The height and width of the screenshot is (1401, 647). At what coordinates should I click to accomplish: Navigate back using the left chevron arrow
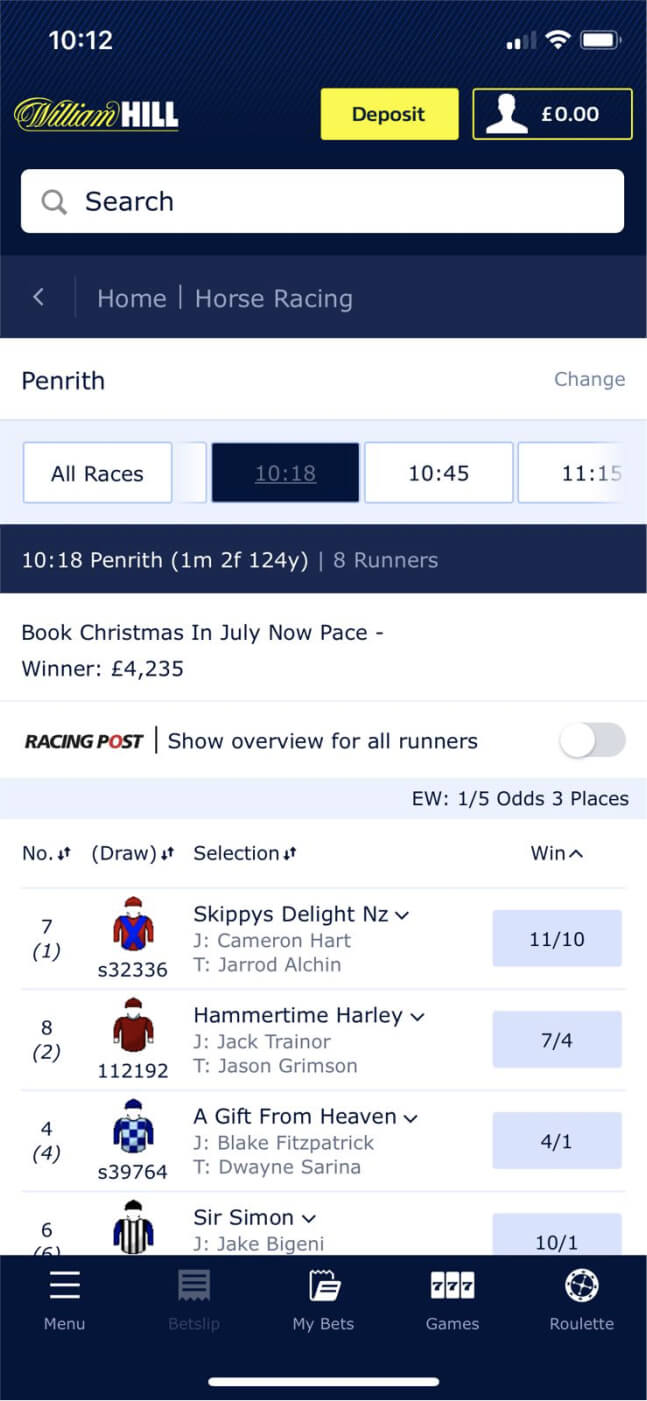pyautogui.click(x=39, y=298)
